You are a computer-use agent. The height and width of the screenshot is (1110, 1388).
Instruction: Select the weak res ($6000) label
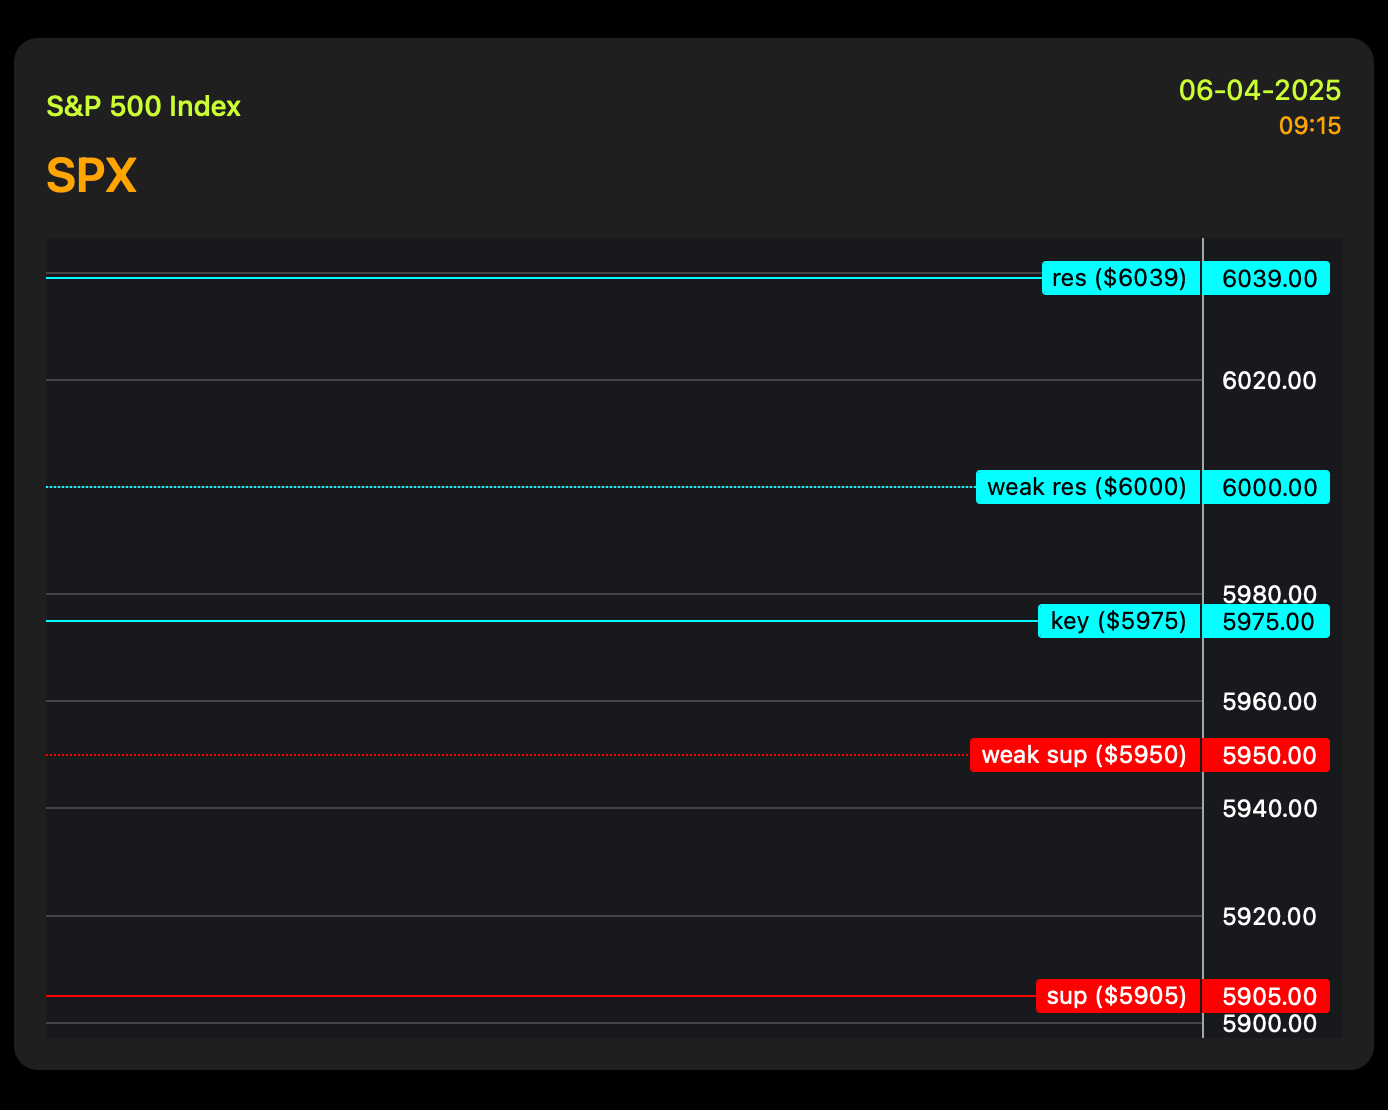[1088, 487]
